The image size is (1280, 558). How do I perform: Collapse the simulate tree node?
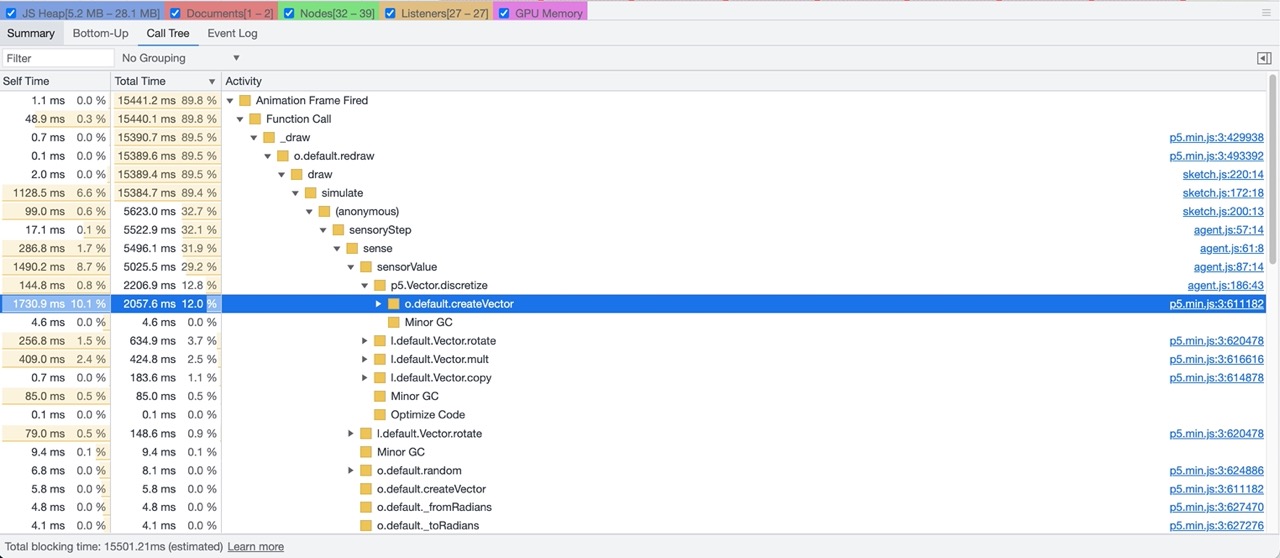(x=296, y=193)
